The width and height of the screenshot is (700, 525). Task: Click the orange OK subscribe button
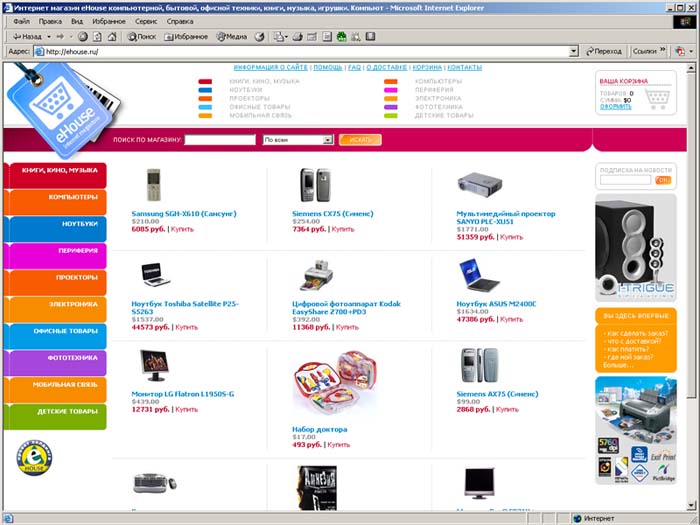[663, 180]
